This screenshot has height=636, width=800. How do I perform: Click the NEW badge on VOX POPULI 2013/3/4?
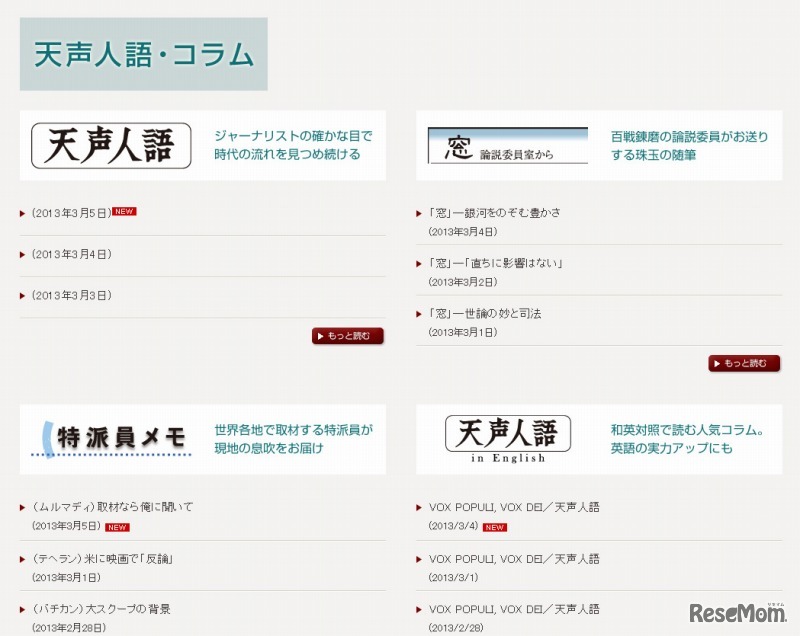point(493,525)
